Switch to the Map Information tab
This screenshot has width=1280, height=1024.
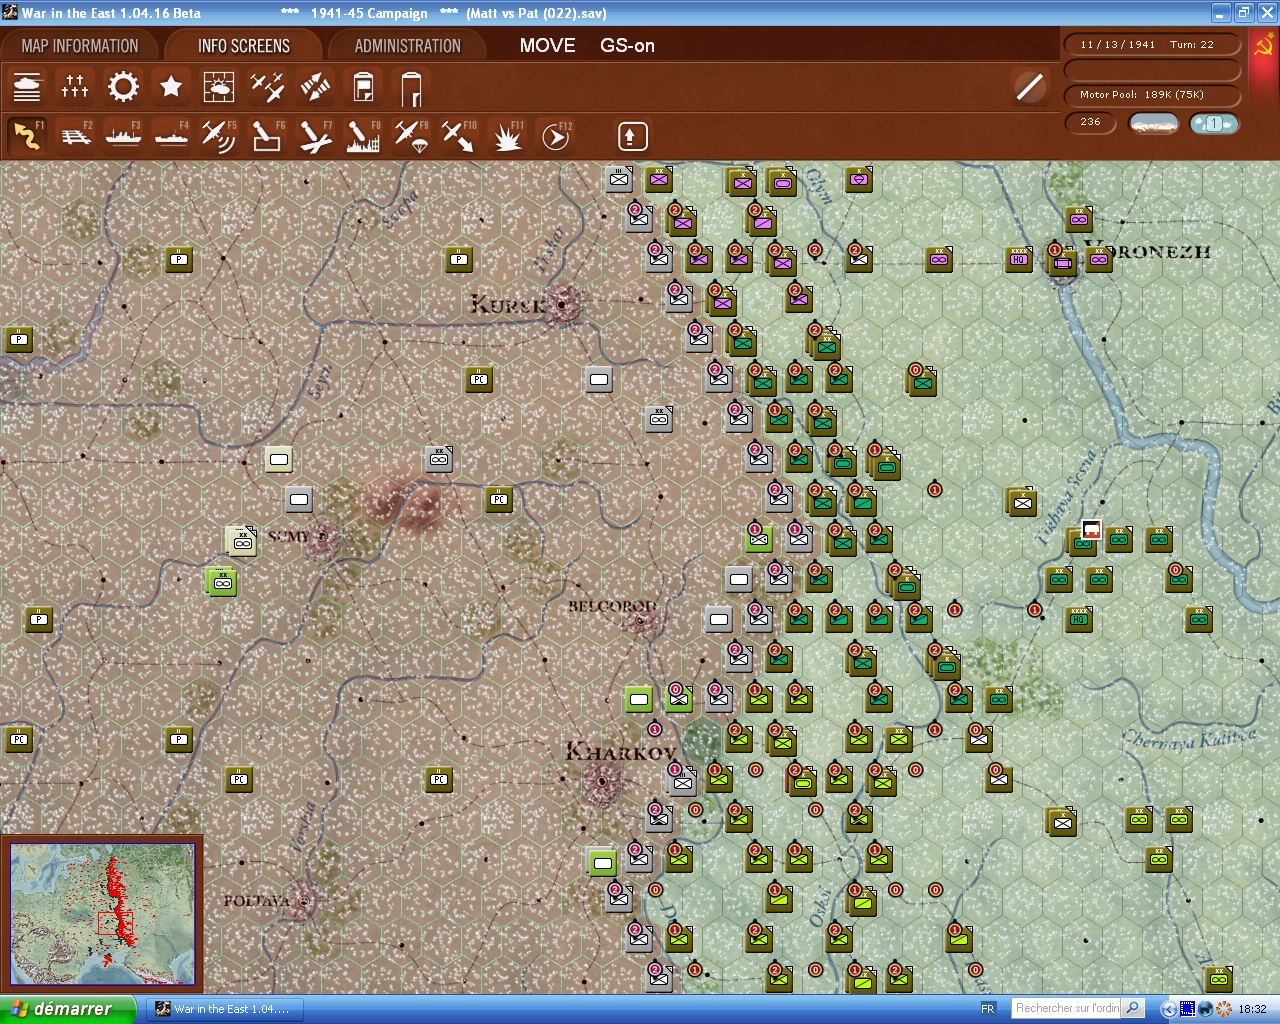point(80,46)
